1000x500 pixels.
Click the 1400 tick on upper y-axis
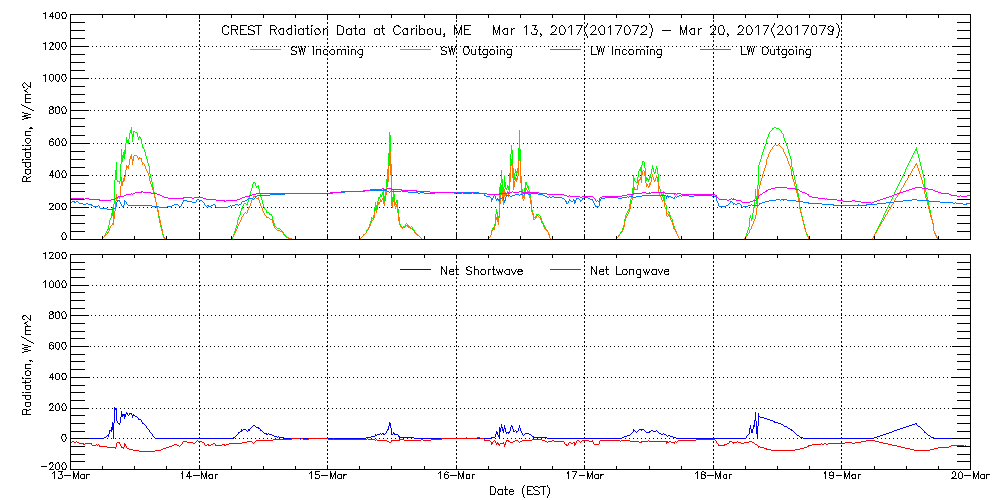coord(54,18)
